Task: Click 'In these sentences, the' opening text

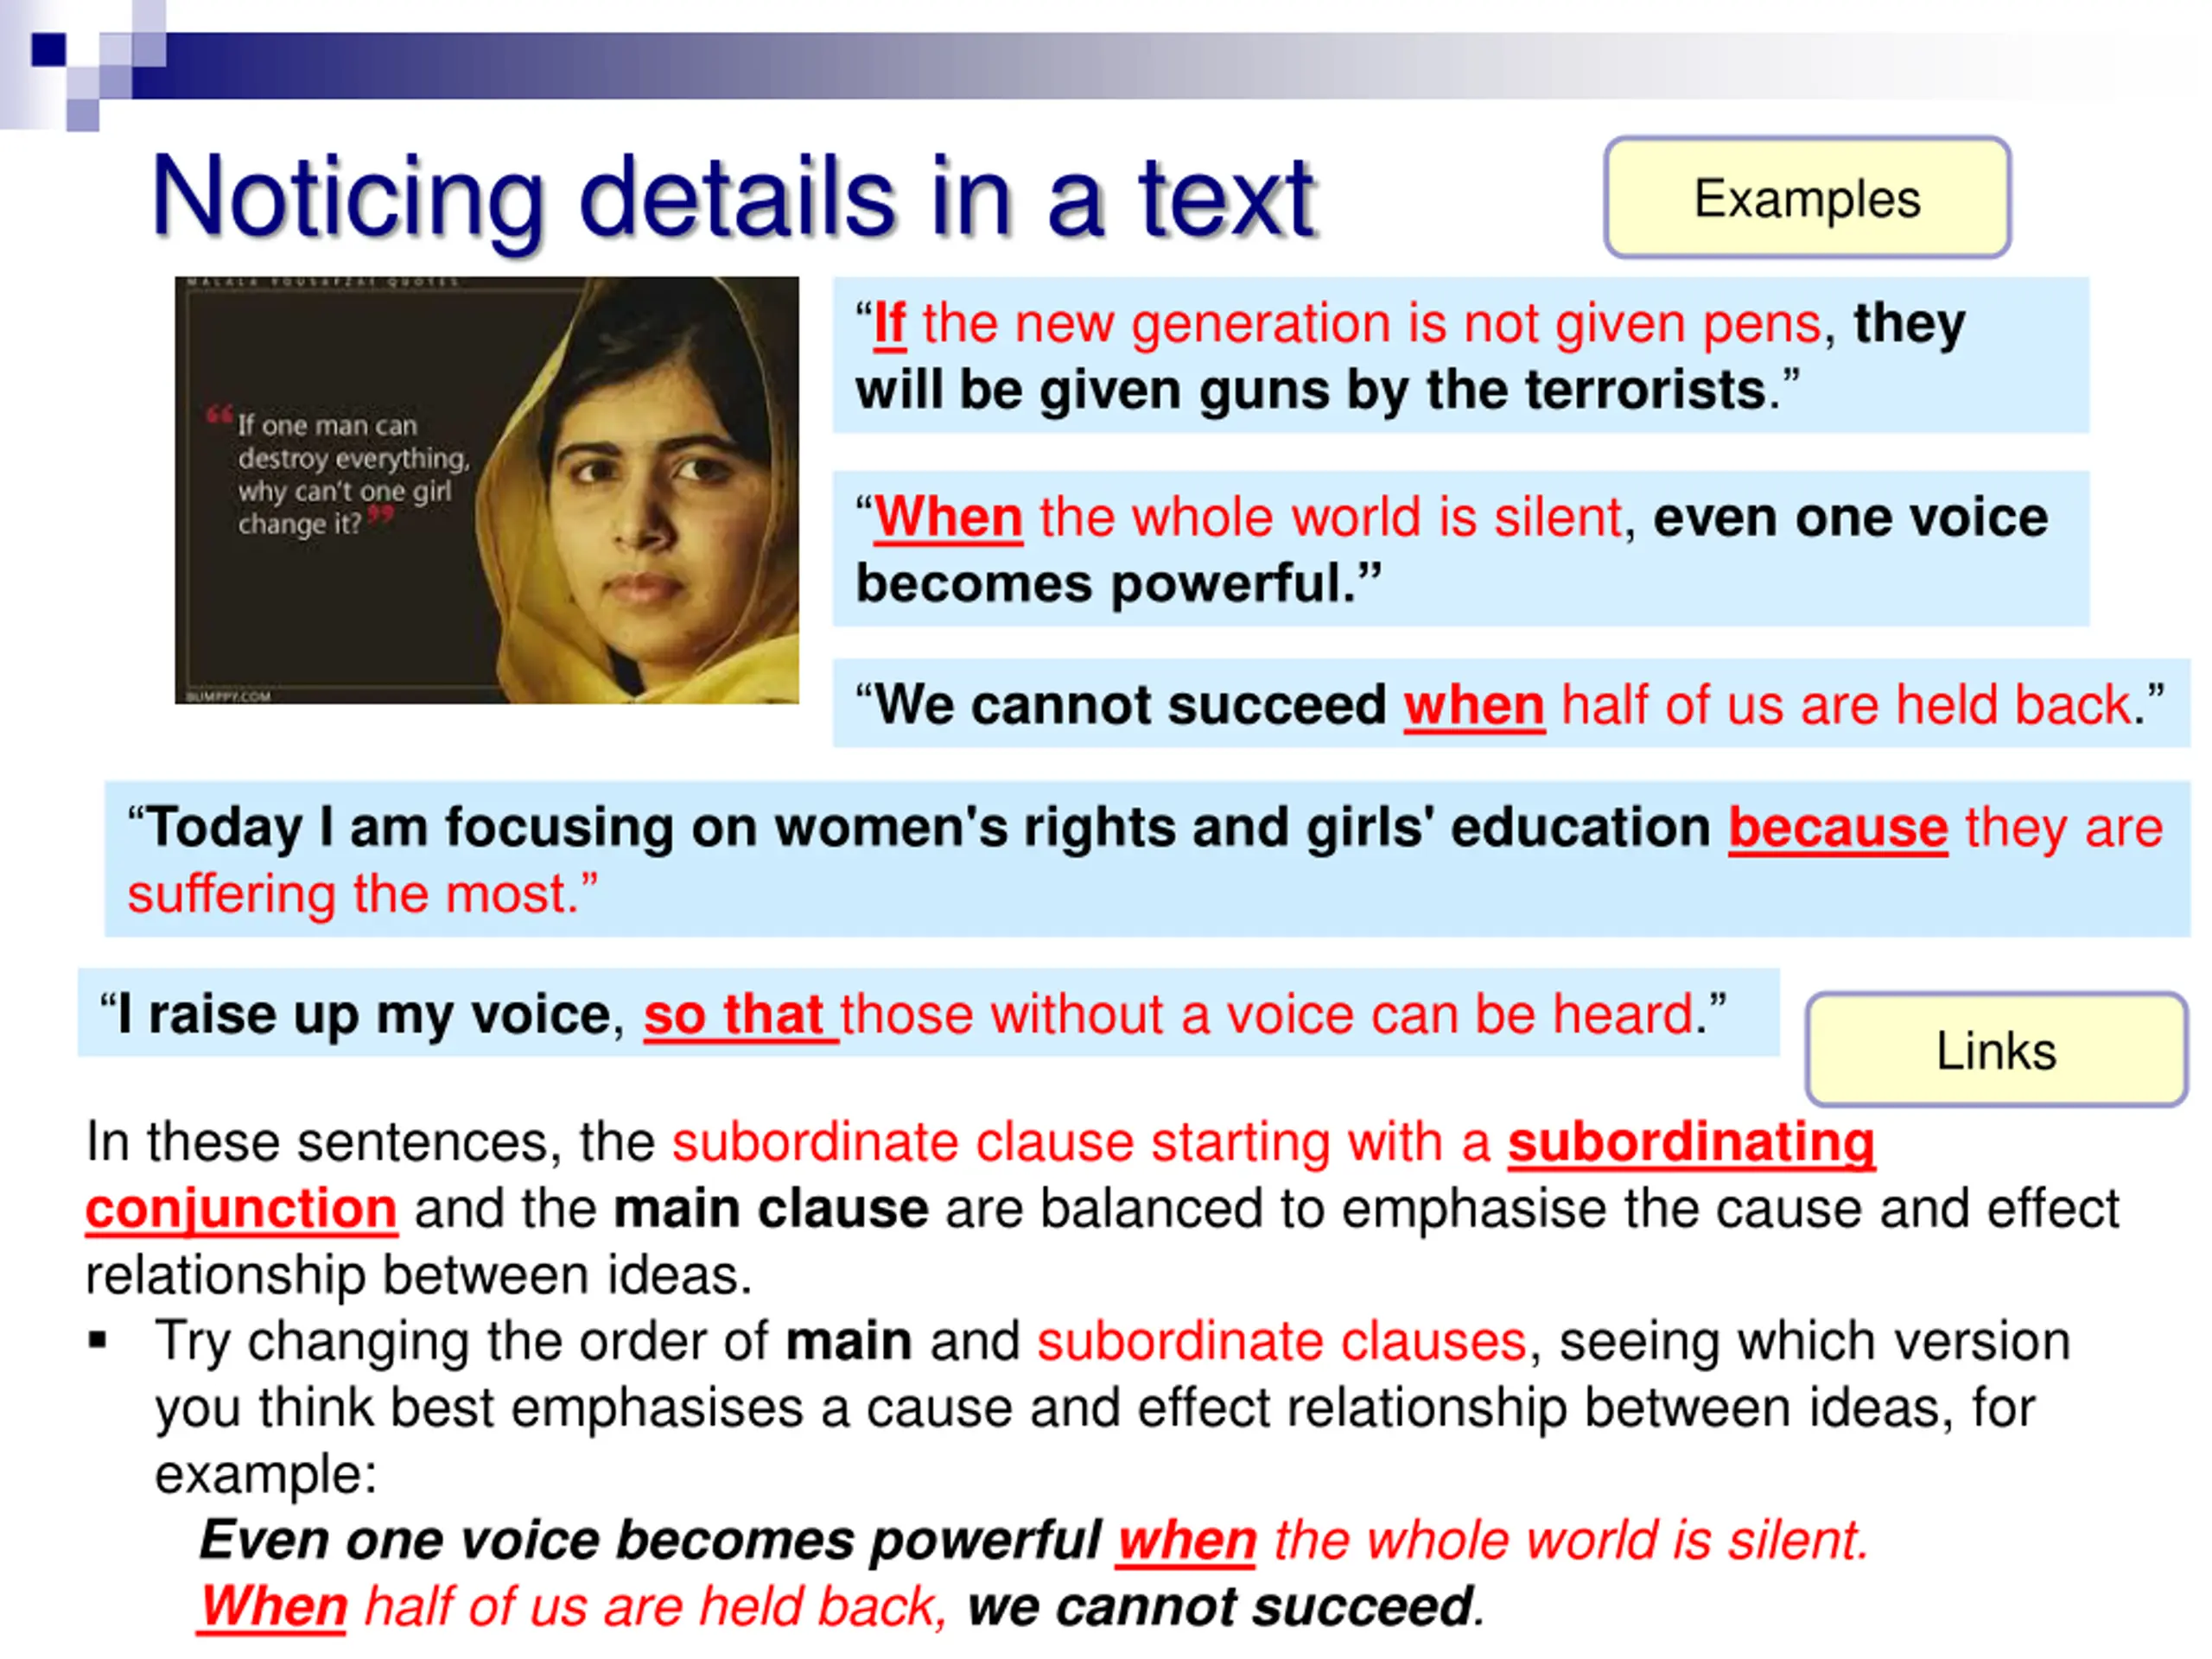Action: click(x=370, y=1143)
